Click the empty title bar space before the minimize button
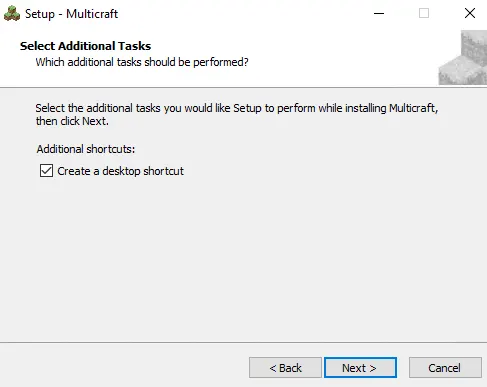Screen dimensions: 487x387 coord(243,14)
